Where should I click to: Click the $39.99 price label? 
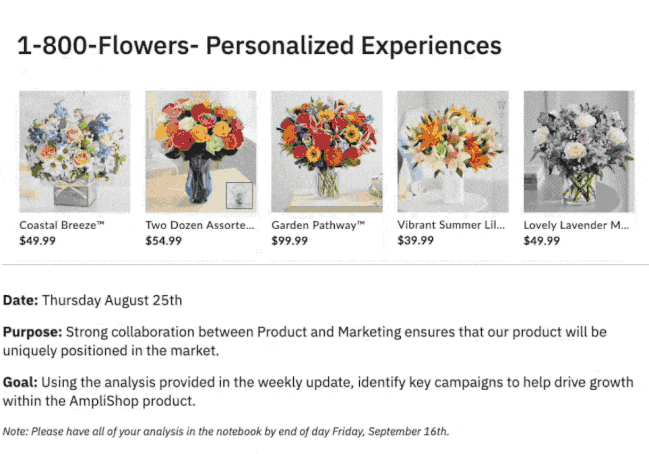point(416,241)
